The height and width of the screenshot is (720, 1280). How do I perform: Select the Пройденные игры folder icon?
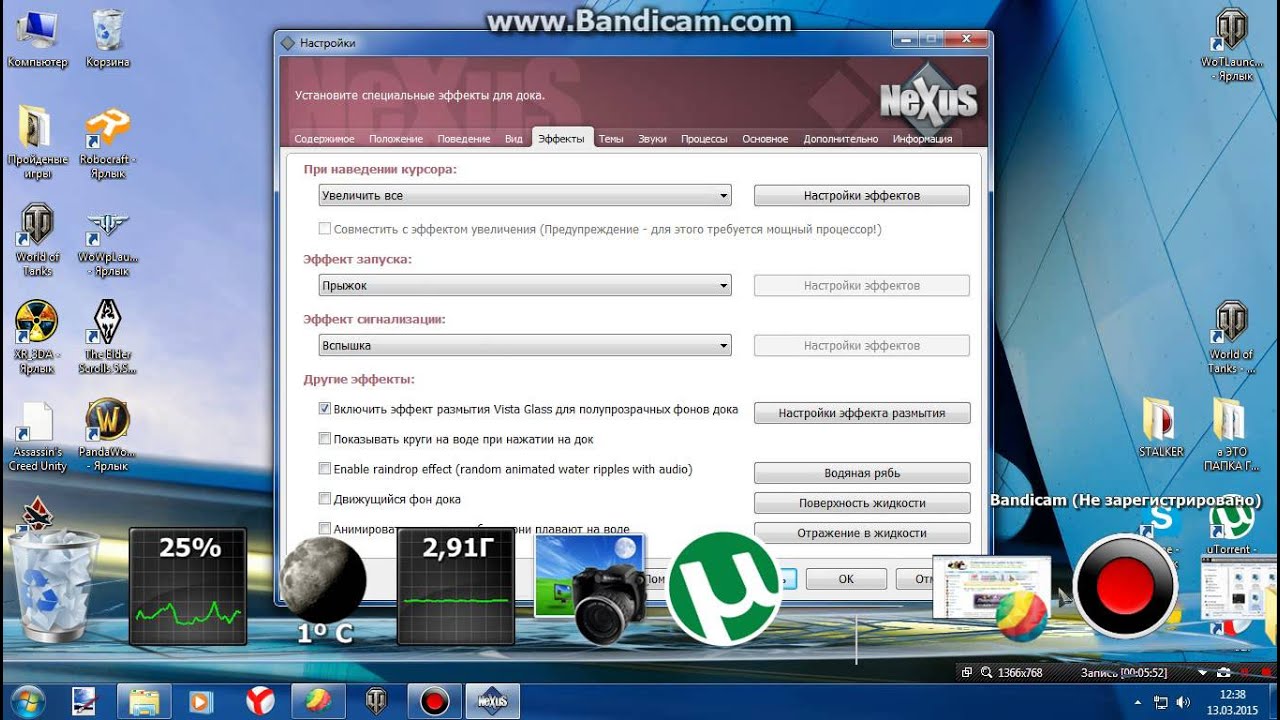pos(37,142)
